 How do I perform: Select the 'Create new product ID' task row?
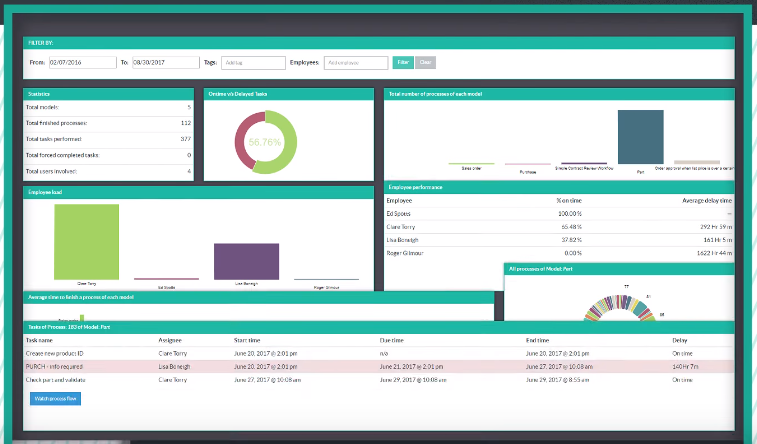378,353
